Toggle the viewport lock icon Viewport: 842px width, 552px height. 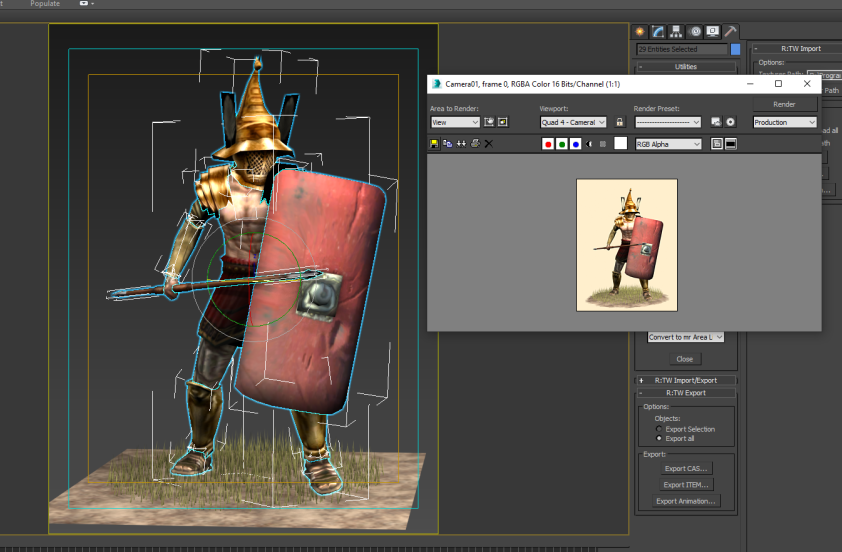[x=620, y=122]
